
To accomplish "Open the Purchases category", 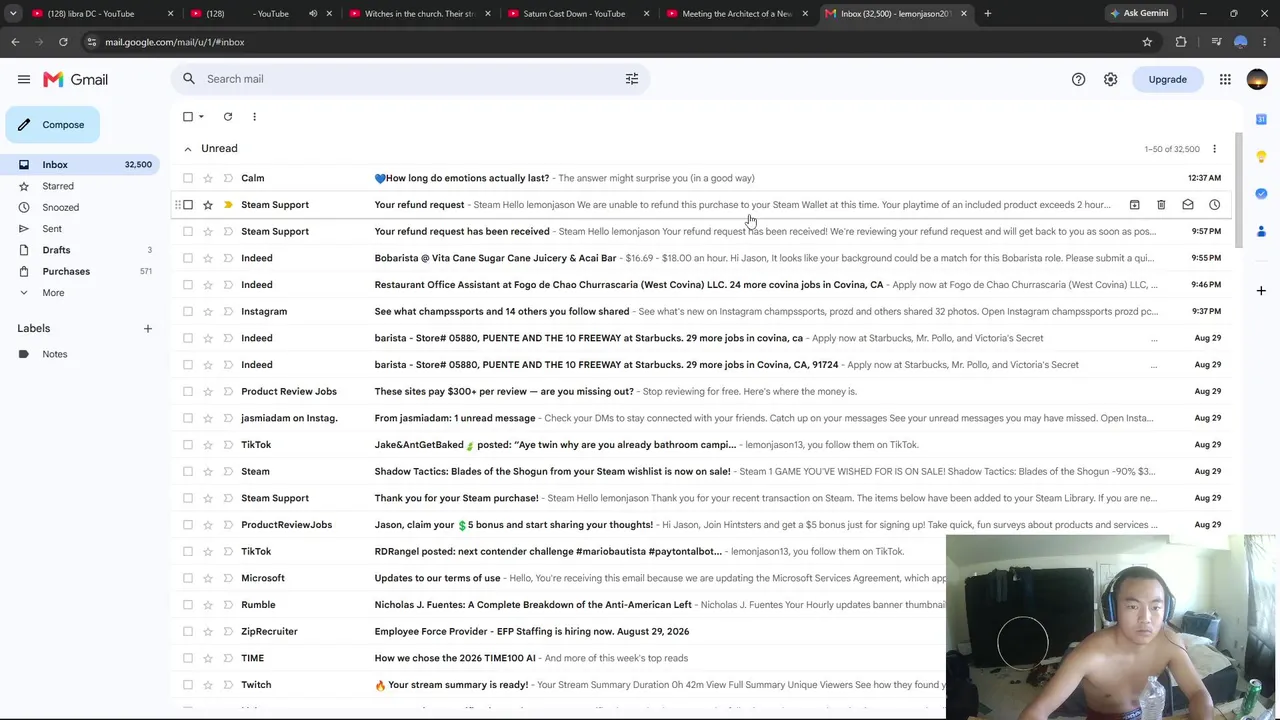I will 82,271.
